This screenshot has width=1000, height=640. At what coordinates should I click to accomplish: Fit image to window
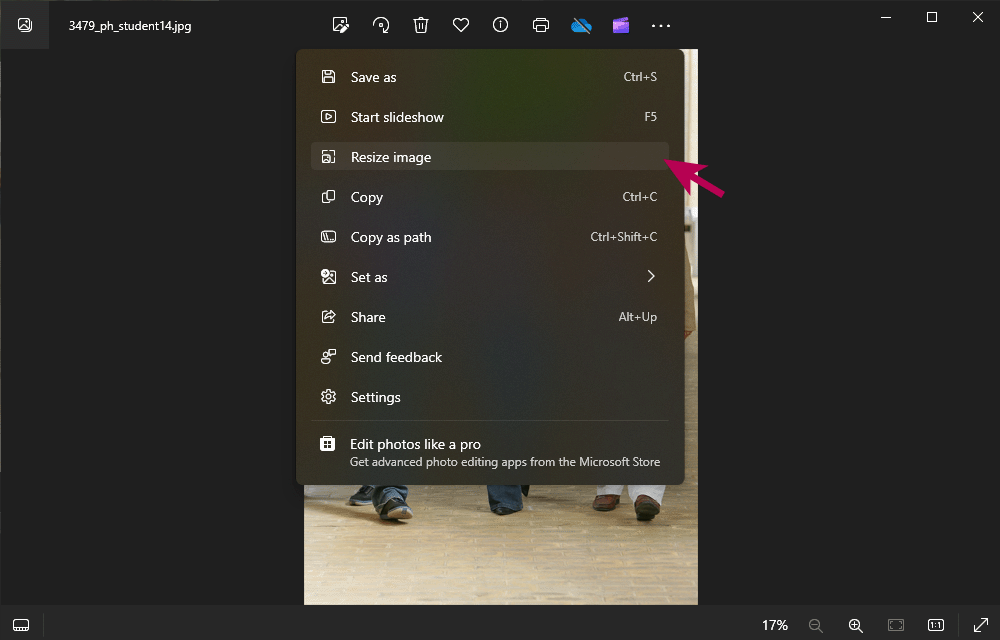pos(894,625)
